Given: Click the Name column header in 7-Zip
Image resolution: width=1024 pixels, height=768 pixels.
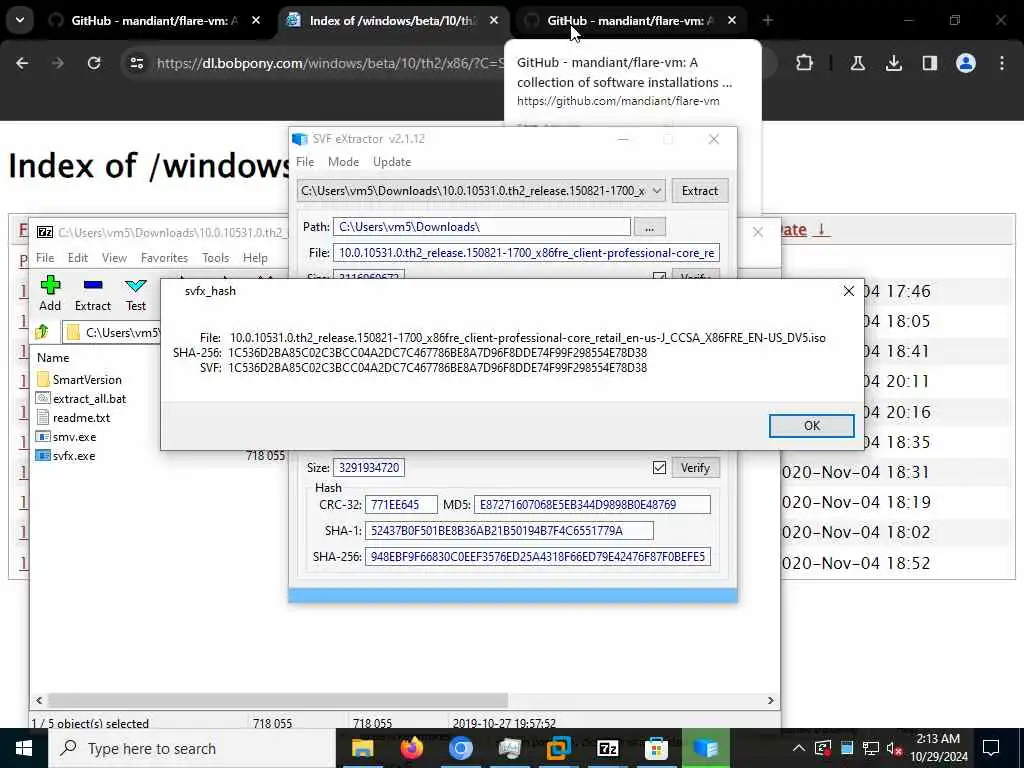Looking at the screenshot, I should point(53,358).
